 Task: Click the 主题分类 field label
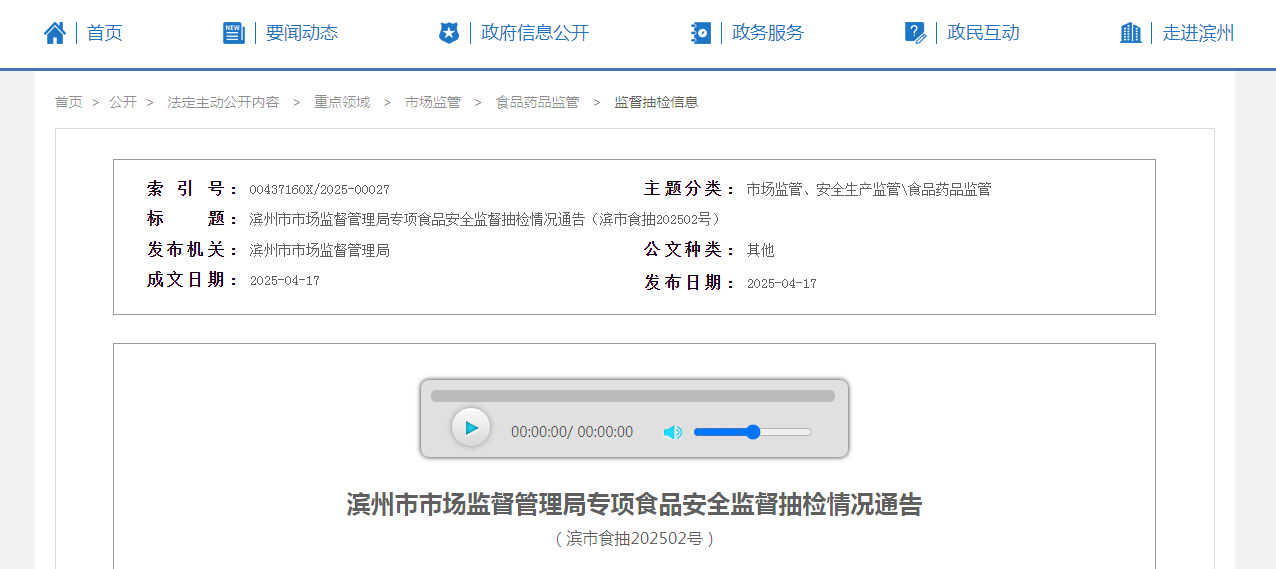pos(690,189)
